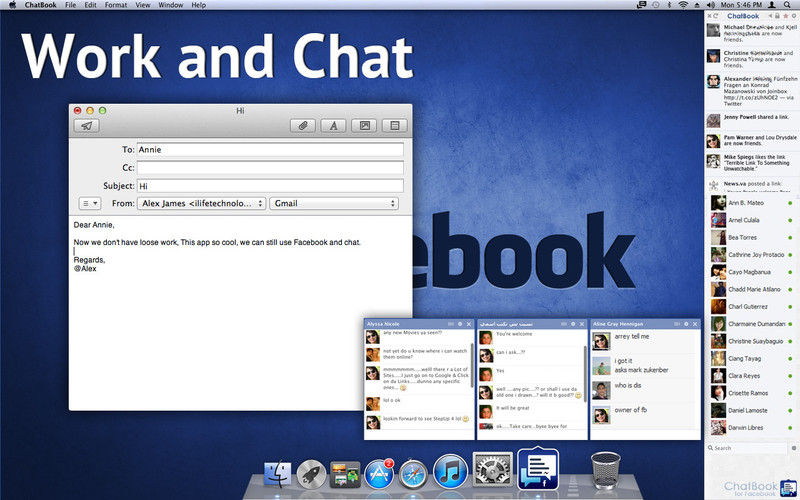
Task: Open Safari compass icon in the Dock
Action: pyautogui.click(x=413, y=474)
